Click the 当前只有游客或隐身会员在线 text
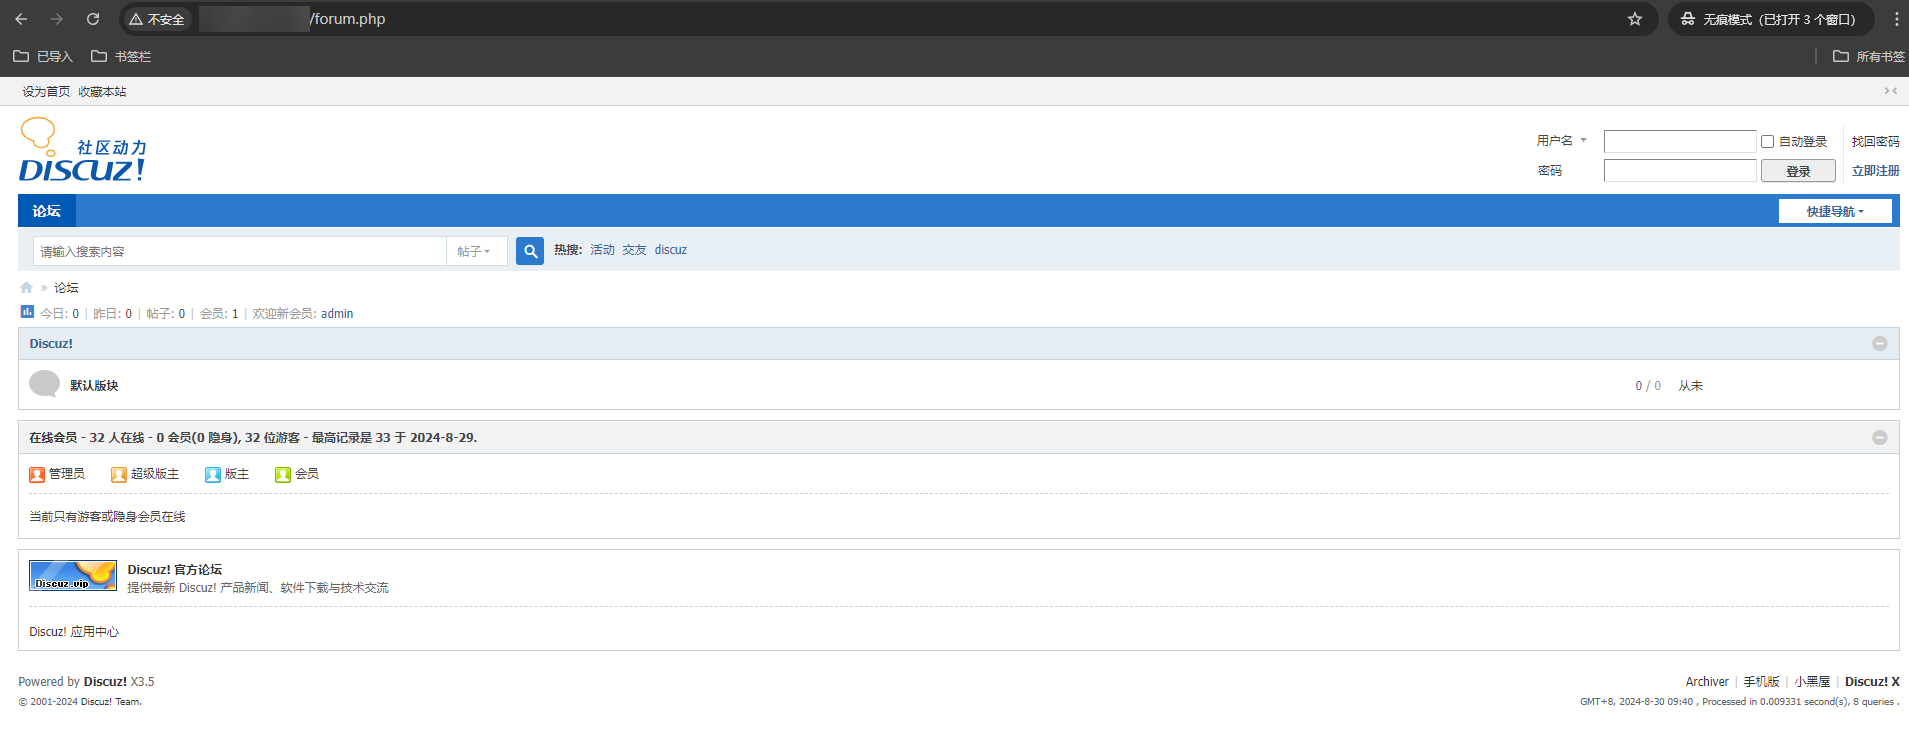The width and height of the screenshot is (1909, 749). pyautogui.click(x=107, y=517)
